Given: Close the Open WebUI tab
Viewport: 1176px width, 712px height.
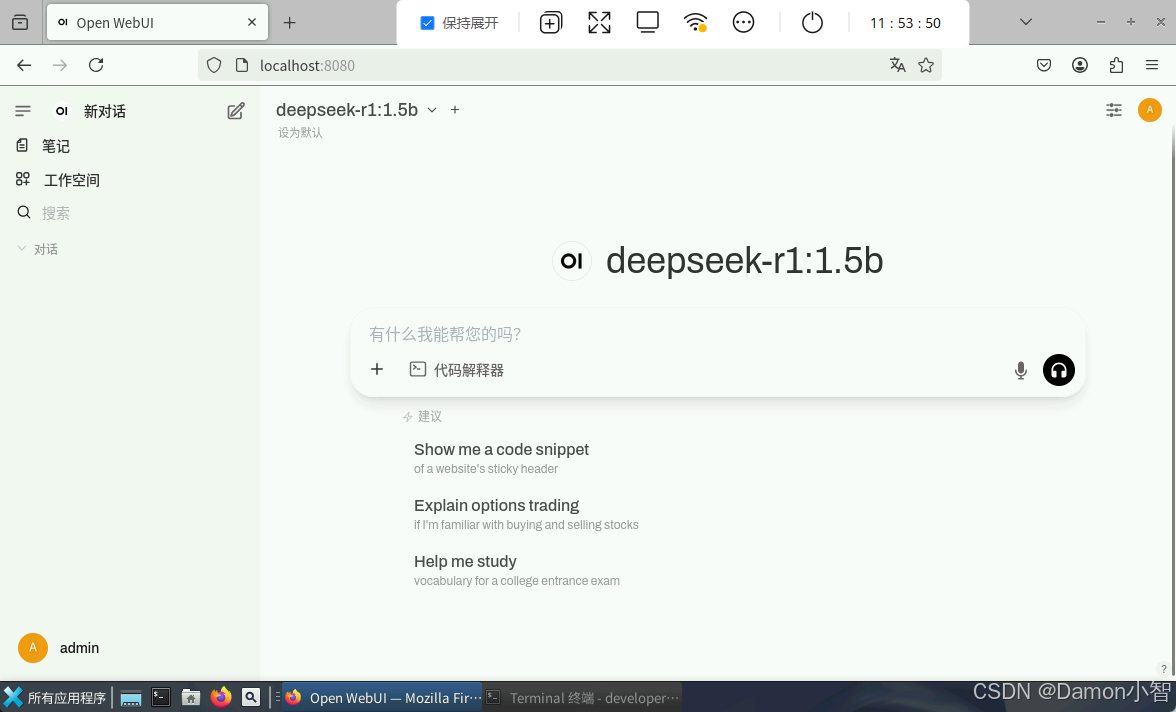Looking at the screenshot, I should [252, 23].
